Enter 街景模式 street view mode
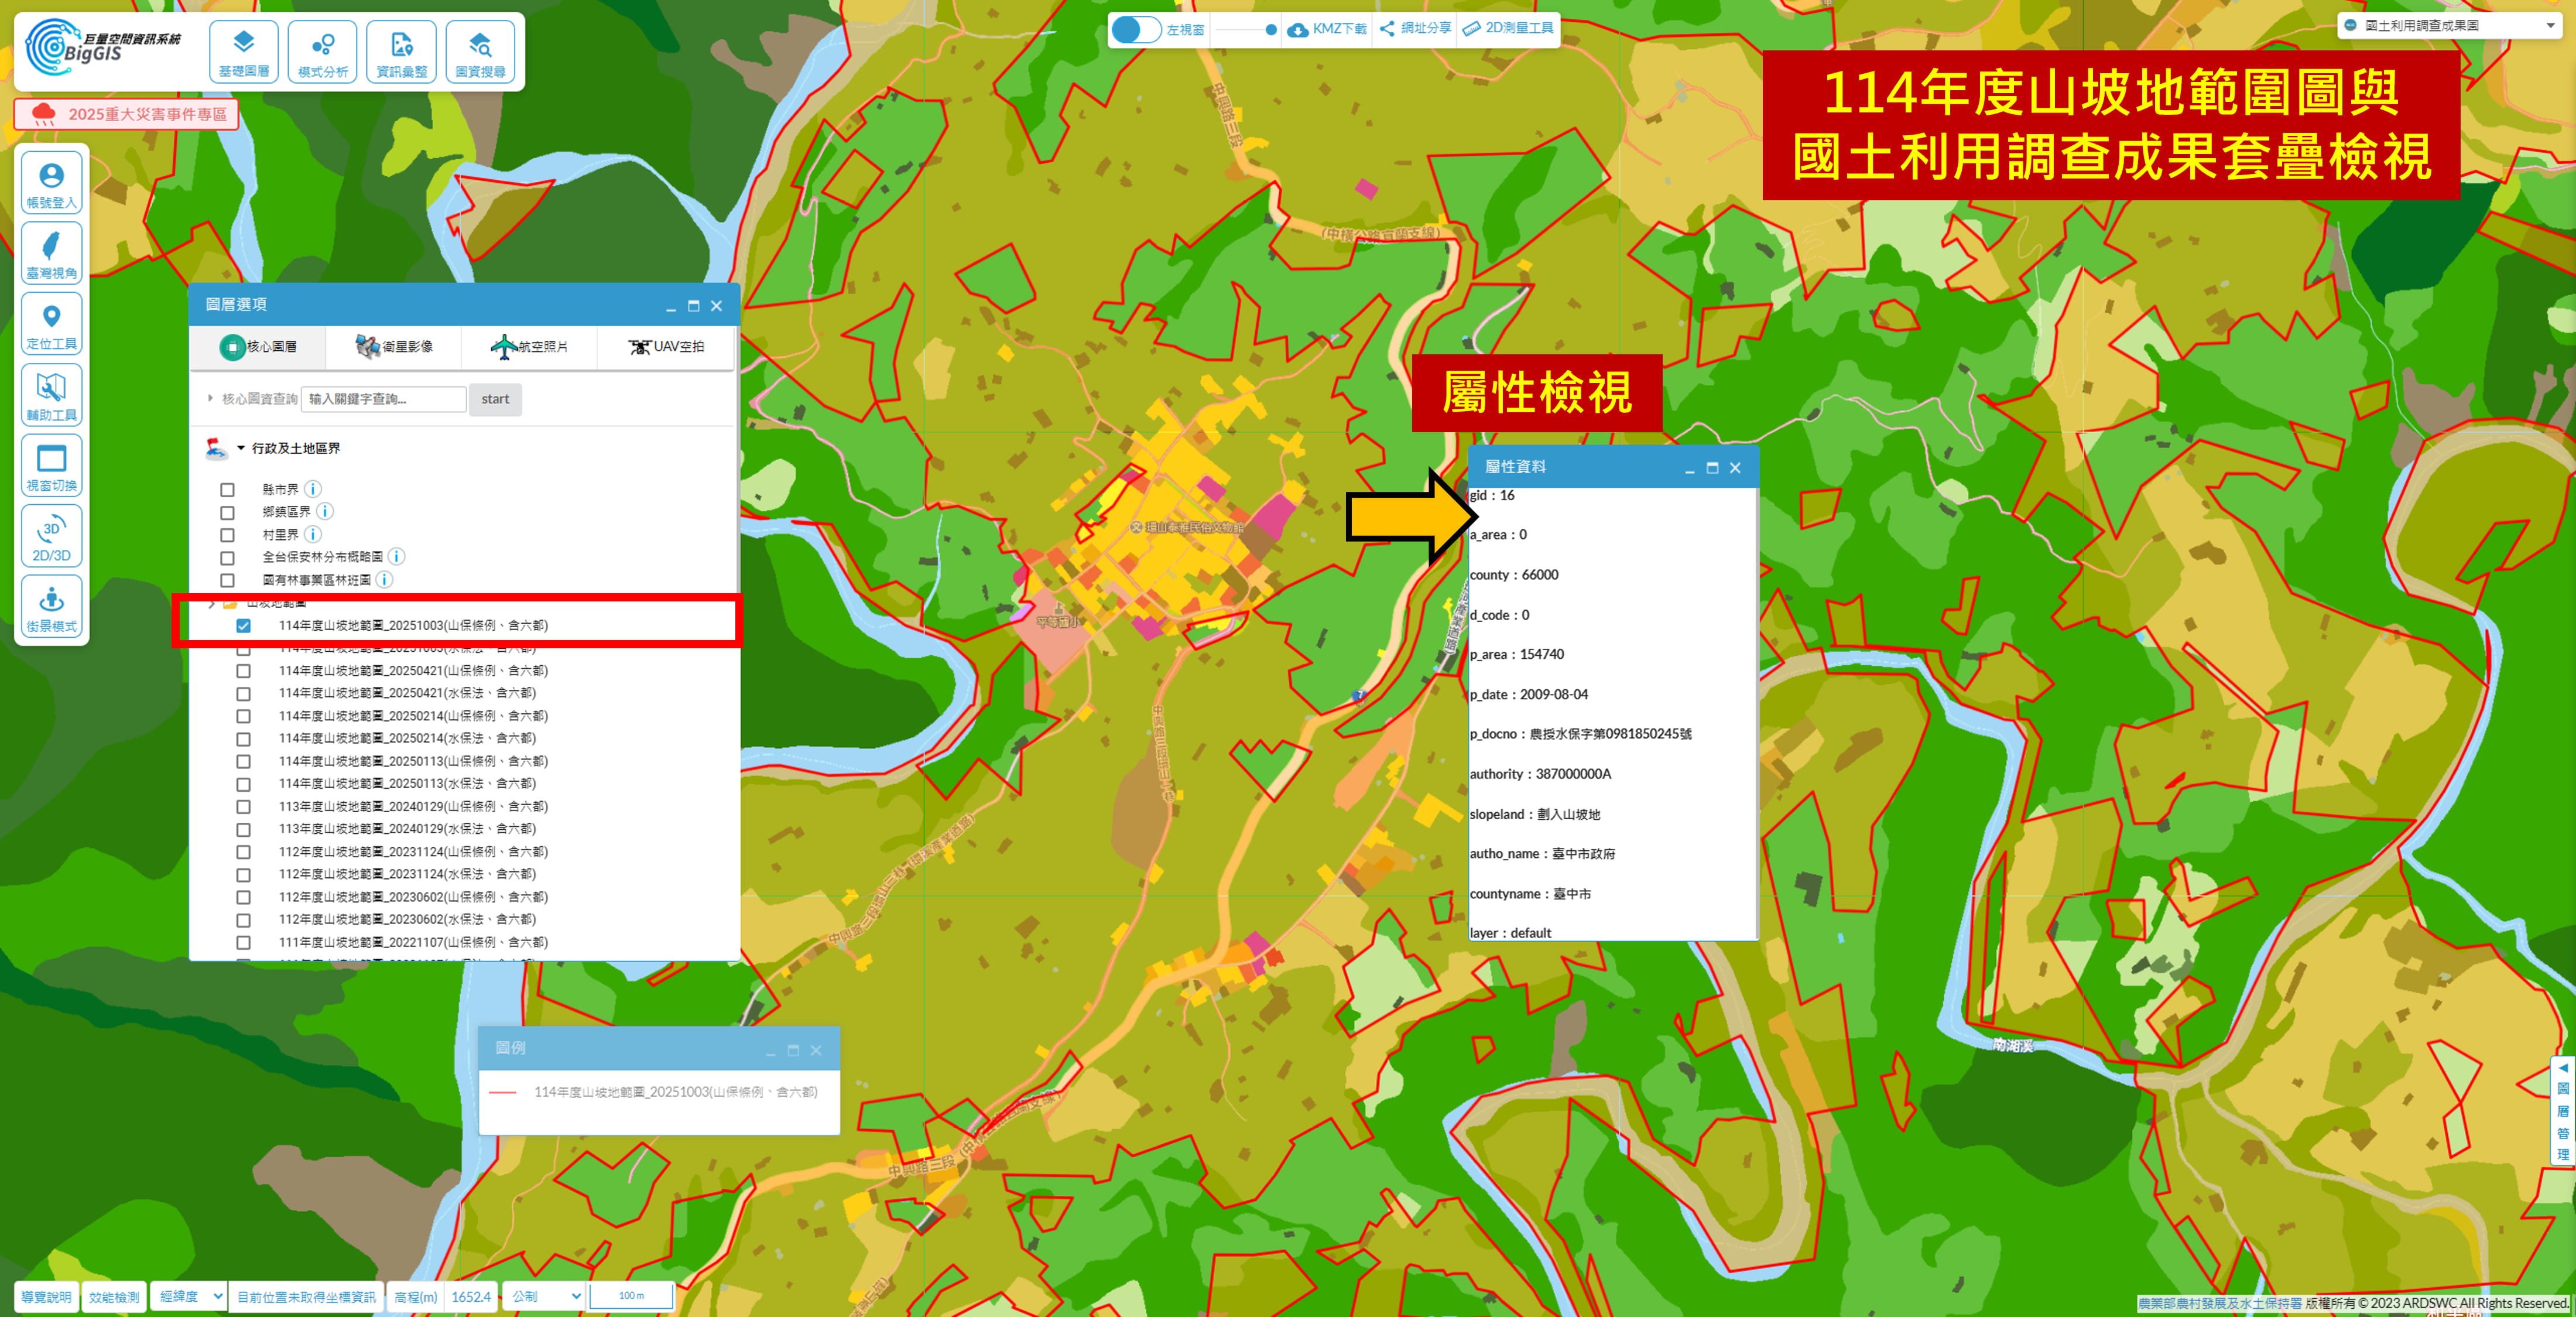This screenshot has height=1317, width=2576. coord(51,608)
